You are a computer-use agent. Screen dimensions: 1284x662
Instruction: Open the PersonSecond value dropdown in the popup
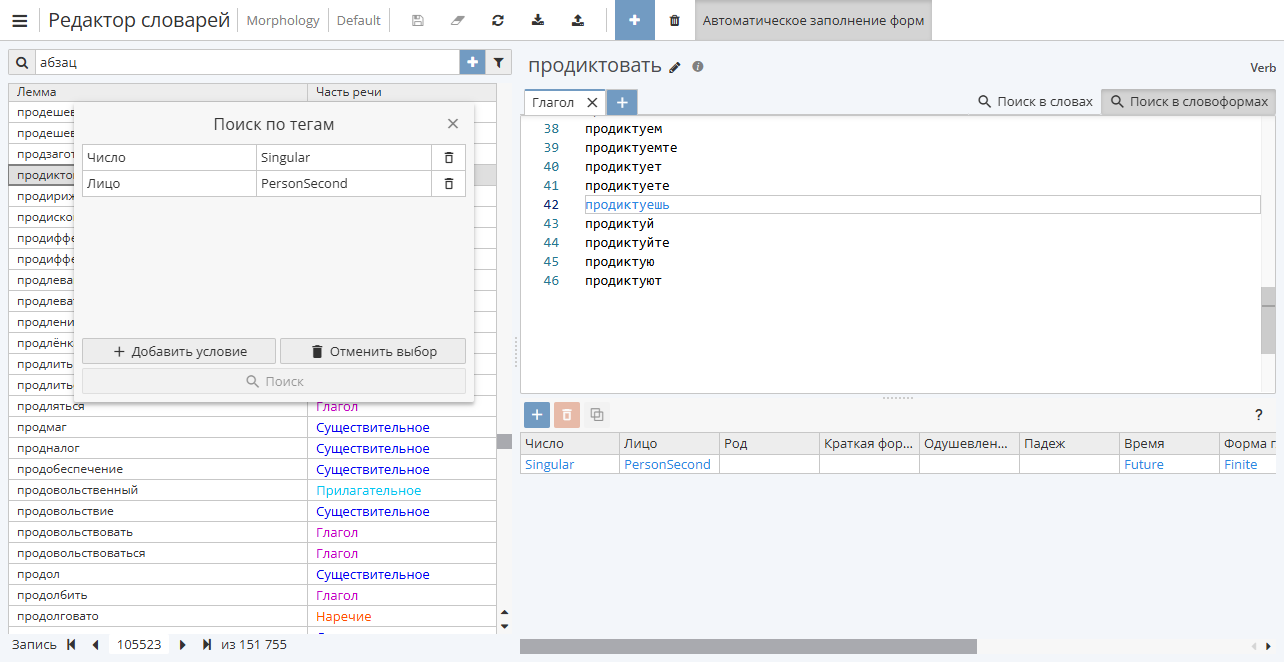coord(344,184)
